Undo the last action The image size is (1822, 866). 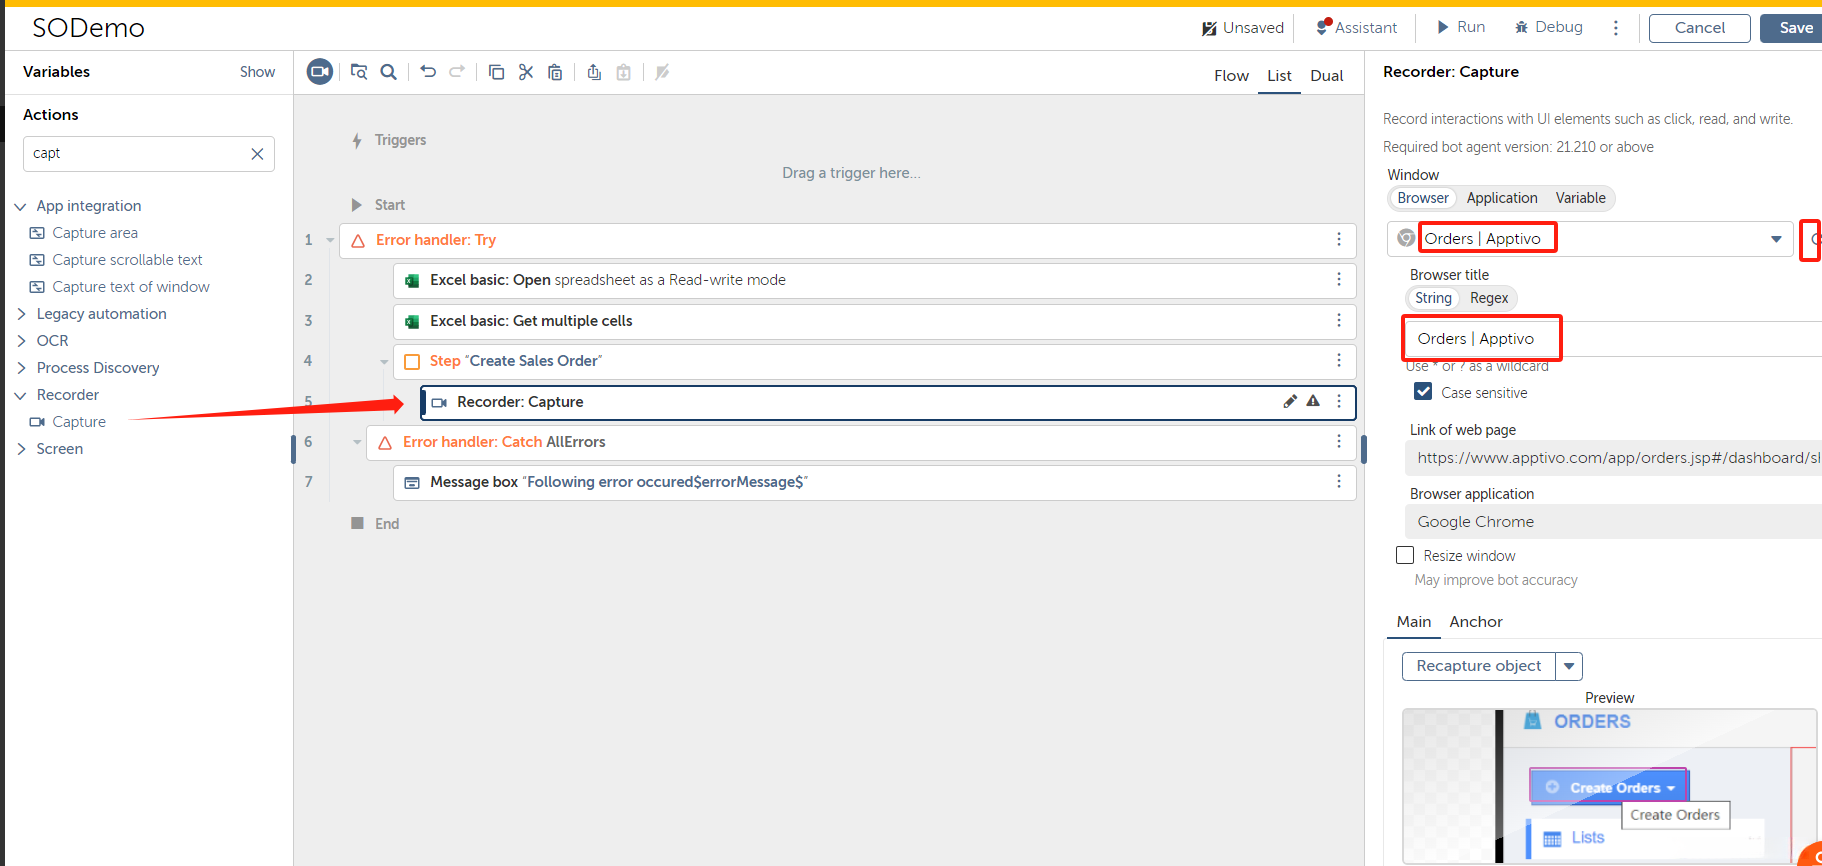click(428, 72)
